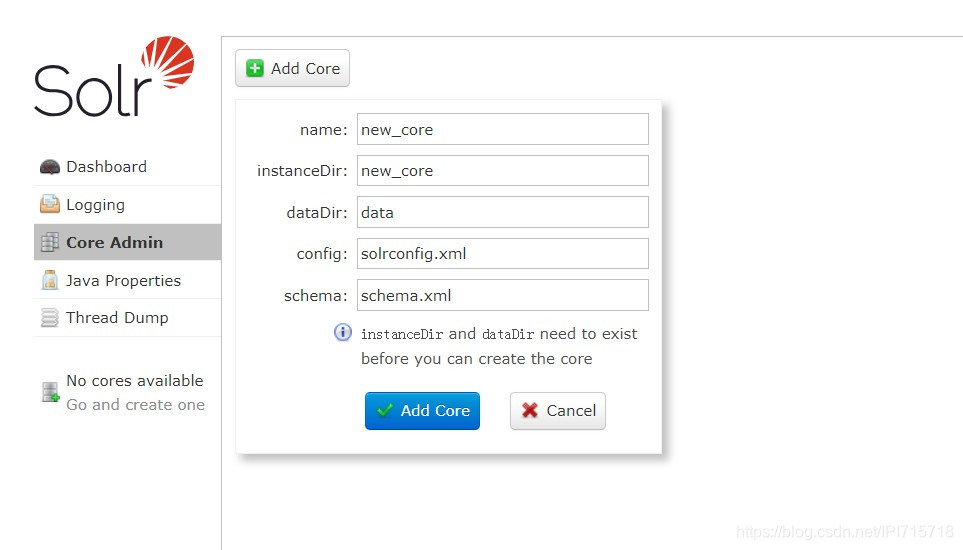The width and height of the screenshot is (963, 550).
Task: Click the dataDir: label
Action: pyautogui.click(x=317, y=212)
